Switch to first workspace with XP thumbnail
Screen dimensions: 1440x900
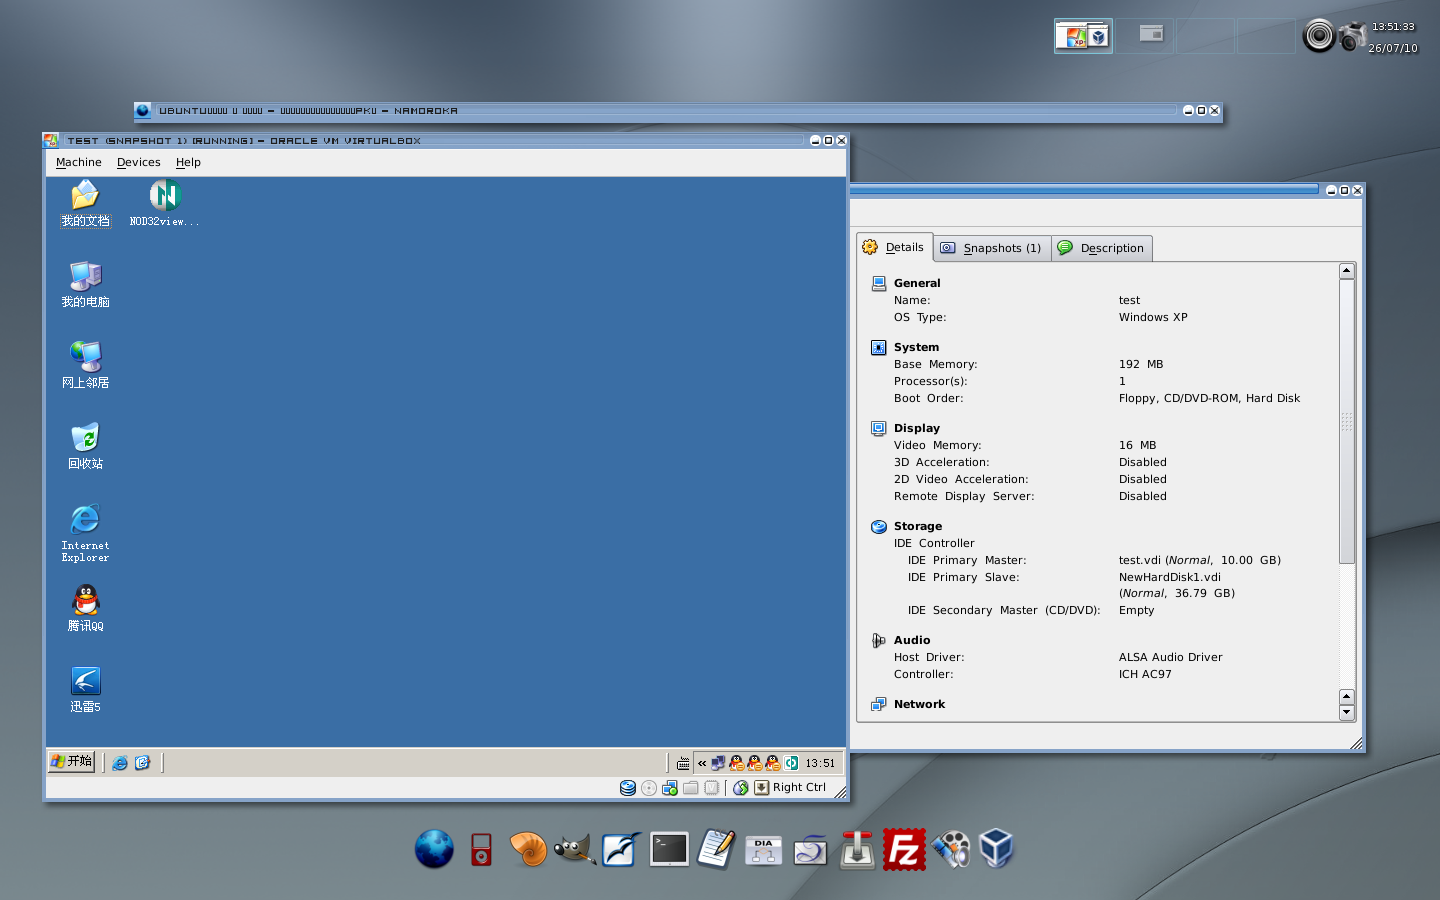[1083, 36]
